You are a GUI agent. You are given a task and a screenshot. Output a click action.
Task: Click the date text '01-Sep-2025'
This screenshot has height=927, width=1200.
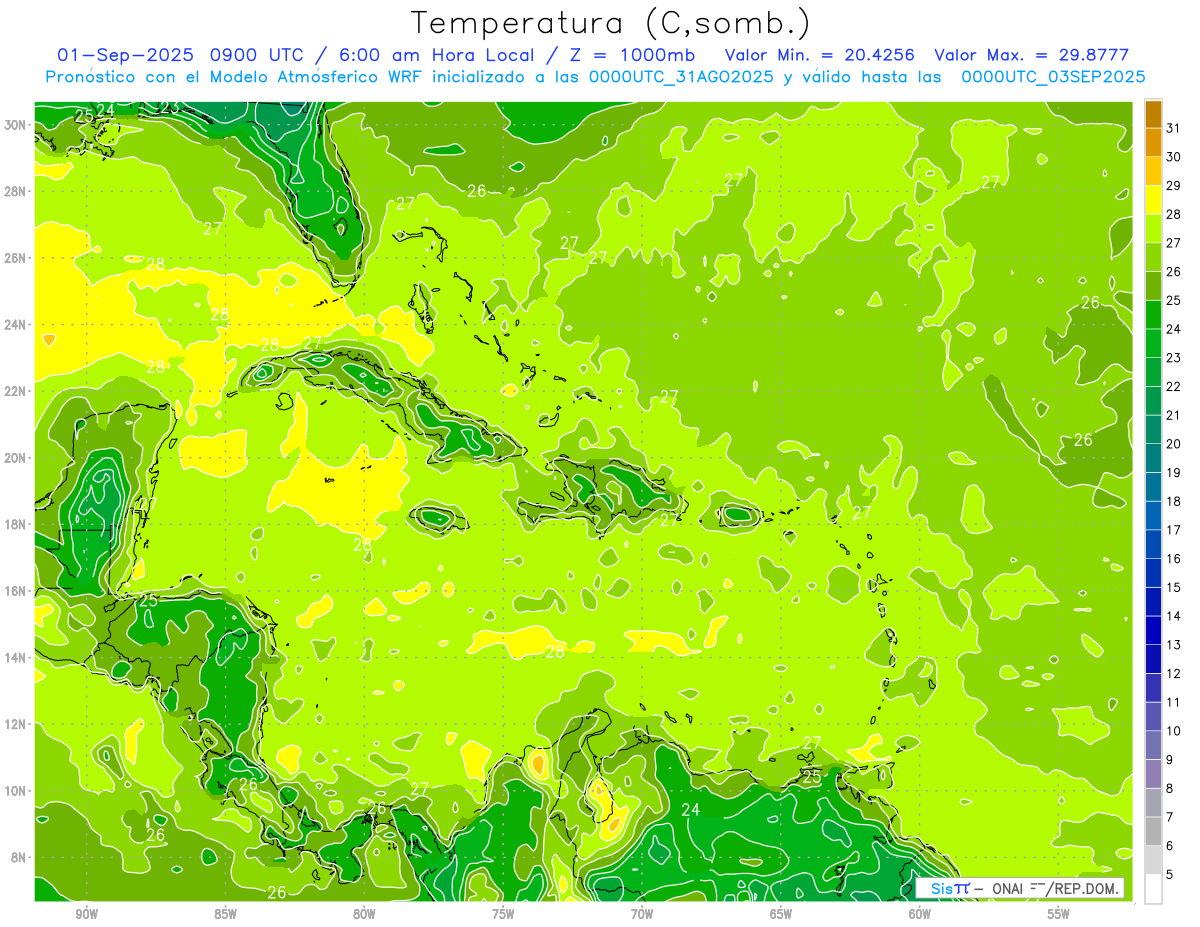(127, 55)
